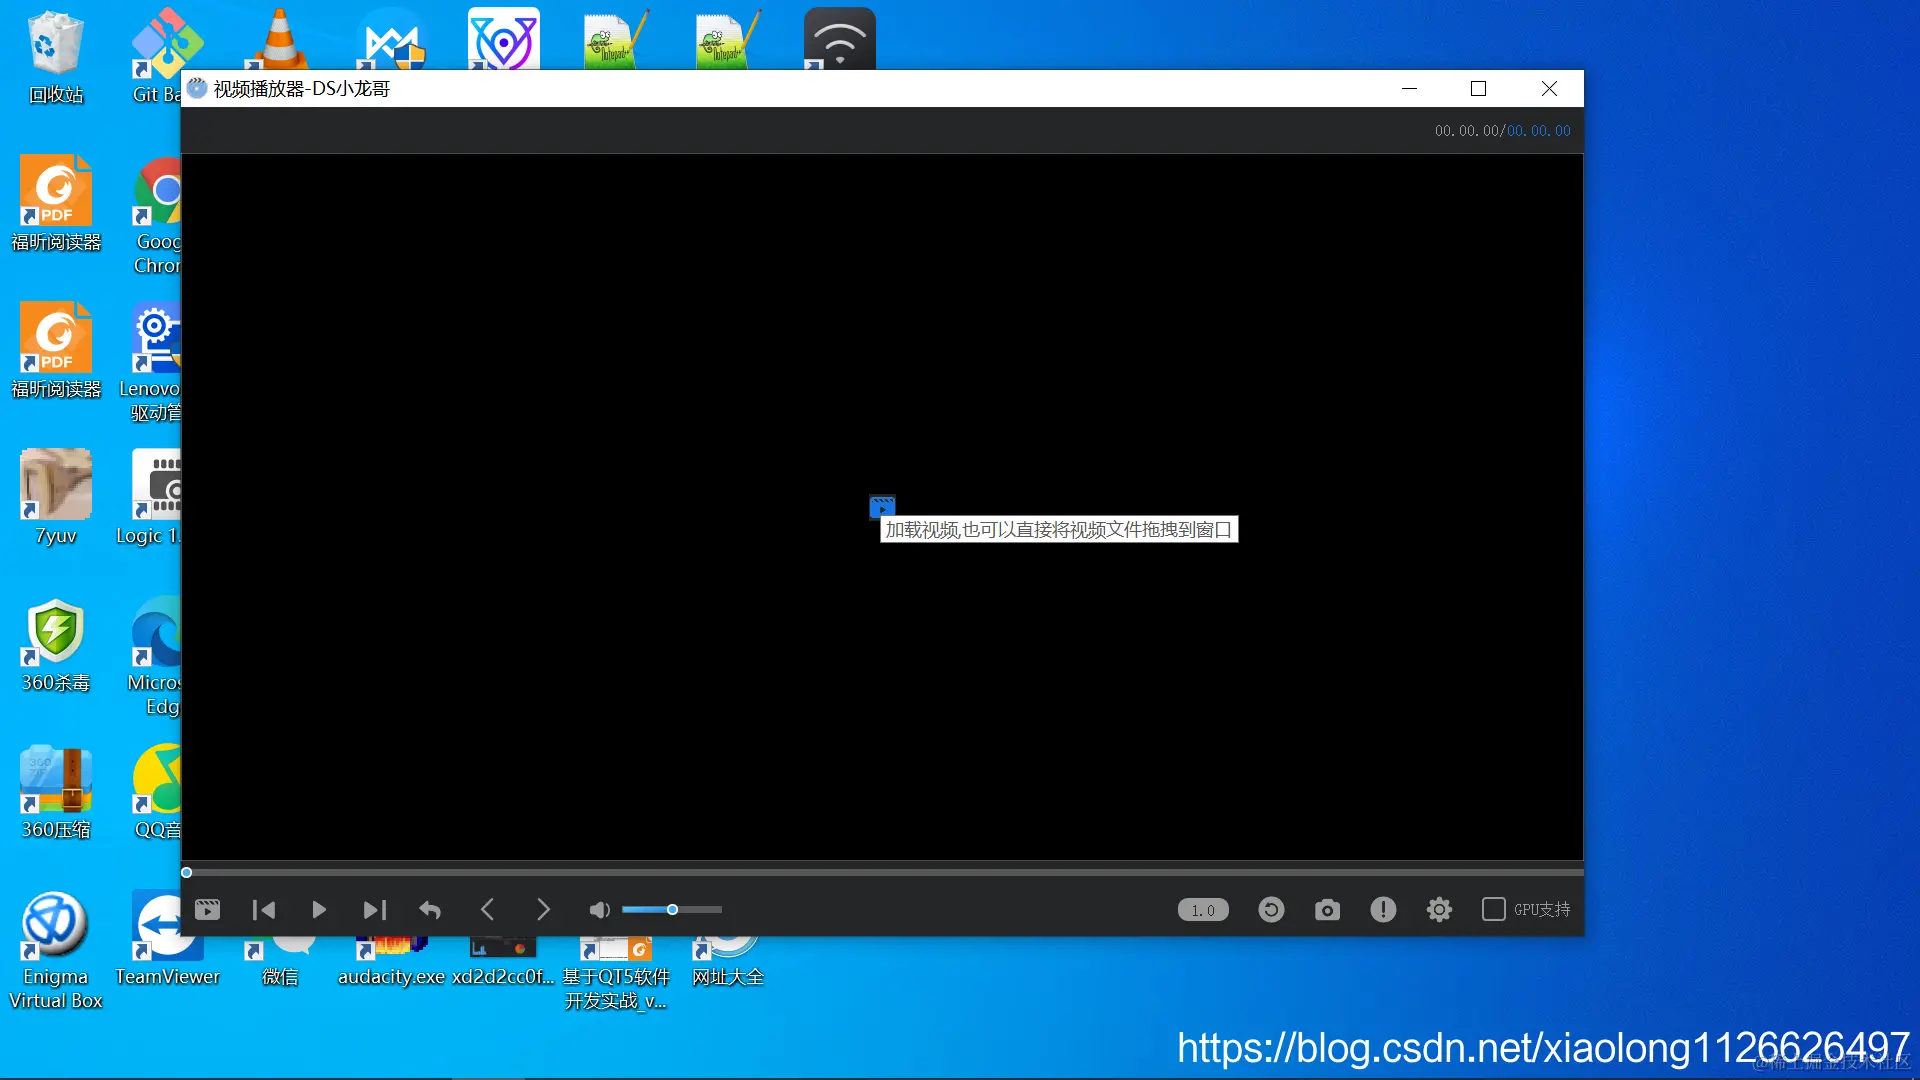1920x1080 pixels.
Task: Click the rotate/replay circular arrow icon
Action: pos(1271,909)
